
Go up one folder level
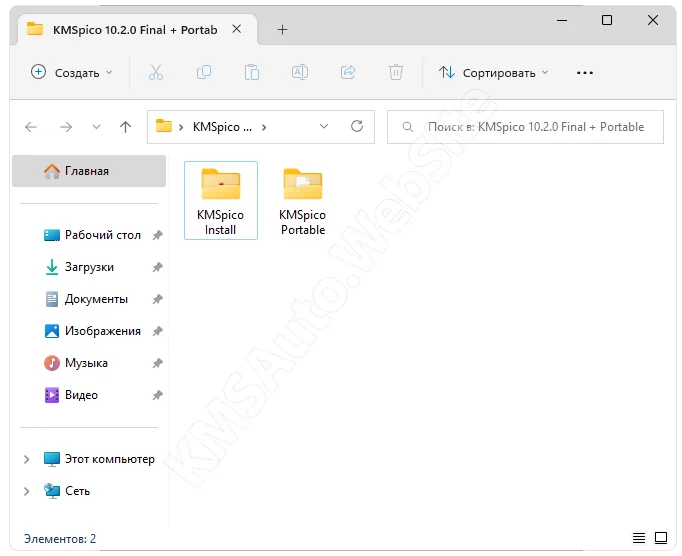(x=125, y=127)
